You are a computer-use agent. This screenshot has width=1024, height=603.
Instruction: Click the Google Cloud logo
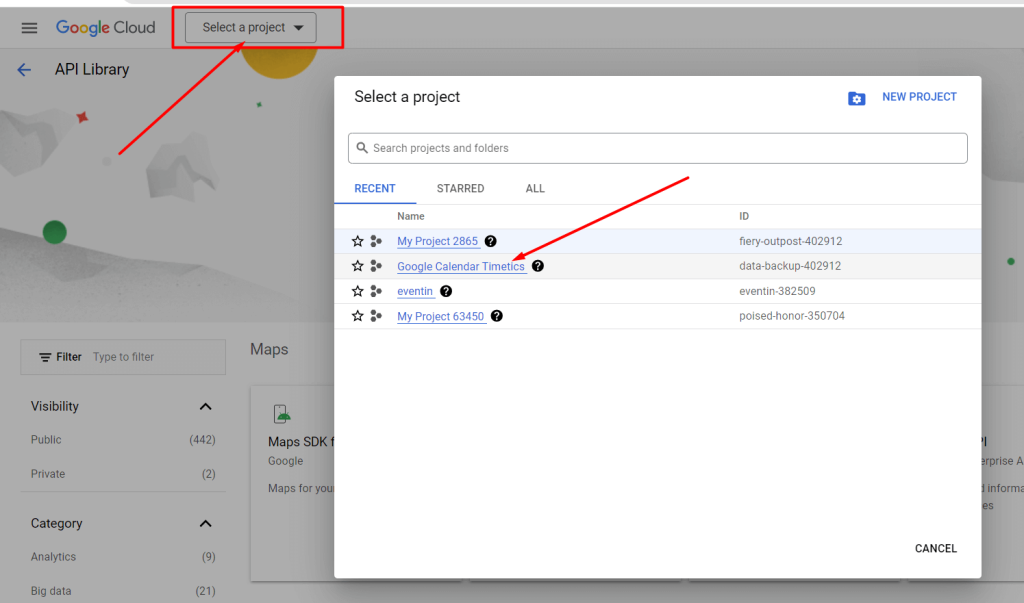[x=106, y=27]
